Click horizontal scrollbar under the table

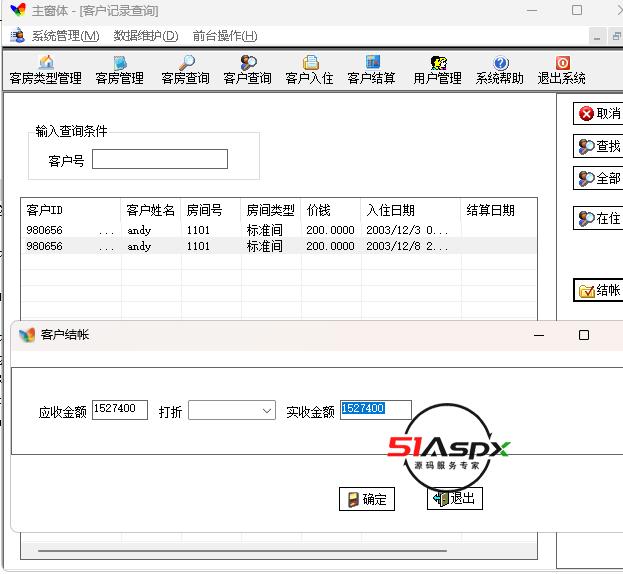click(242, 551)
